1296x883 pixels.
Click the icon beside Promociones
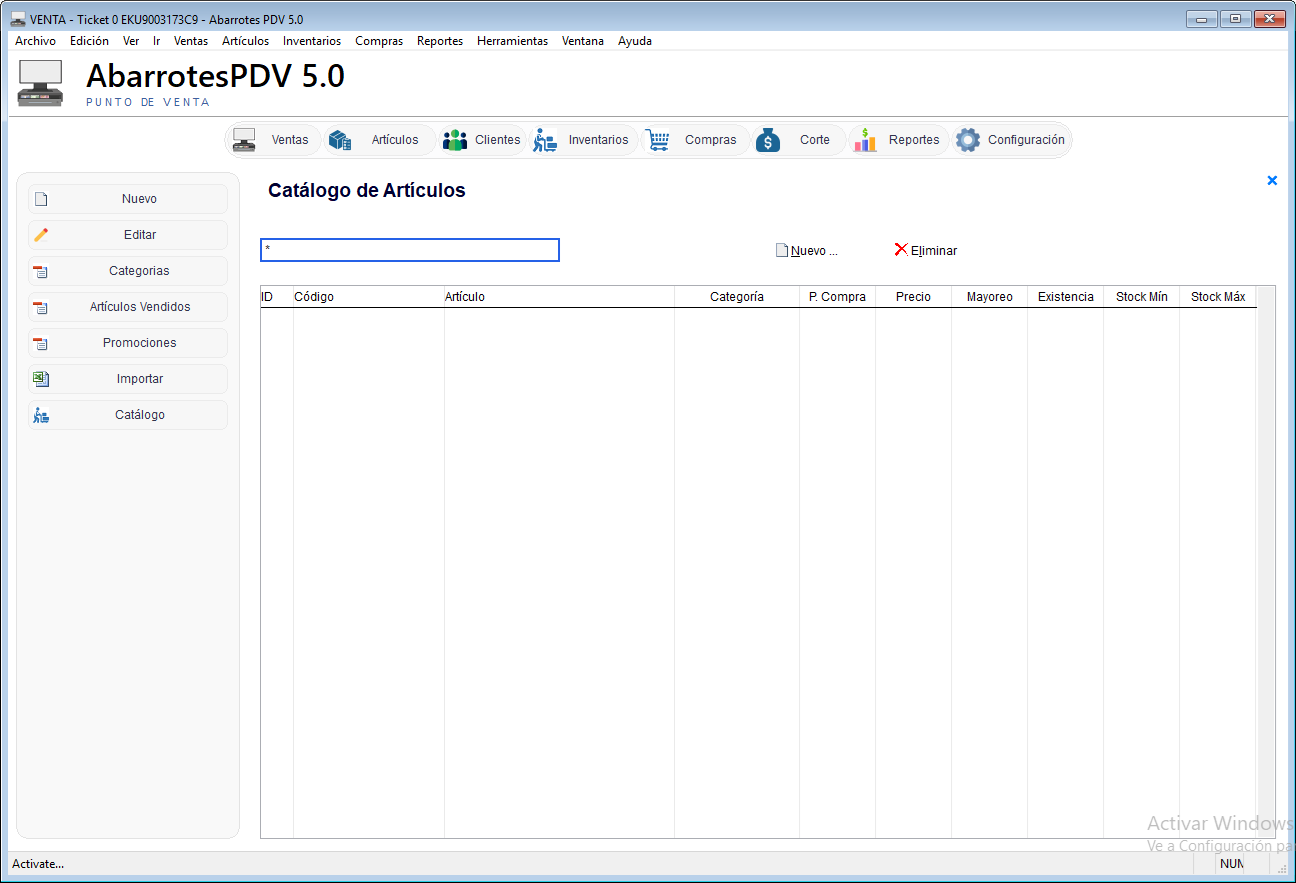click(x=41, y=343)
